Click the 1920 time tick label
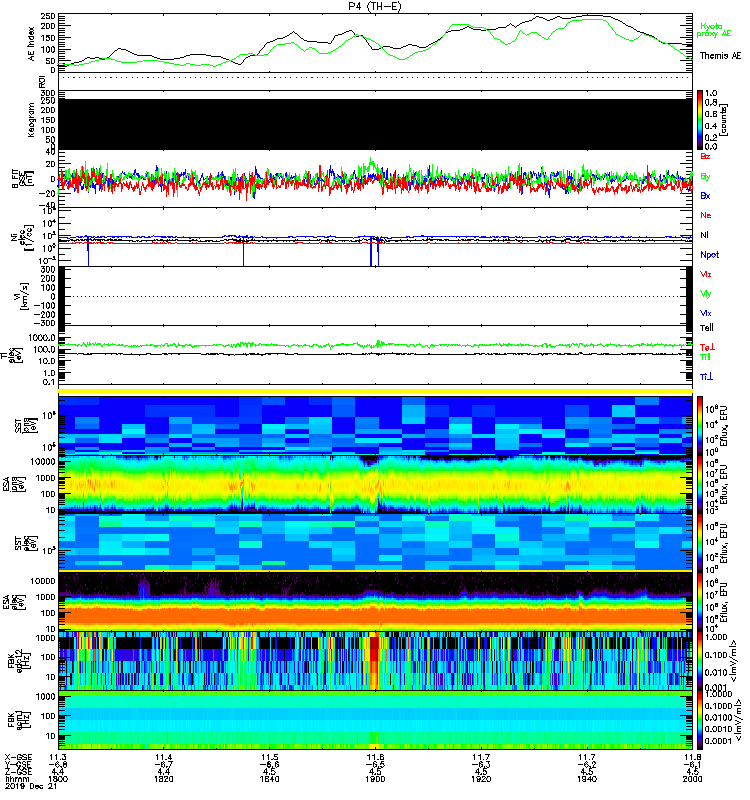This screenshot has height=800, width=750. pyautogui.click(x=481, y=779)
